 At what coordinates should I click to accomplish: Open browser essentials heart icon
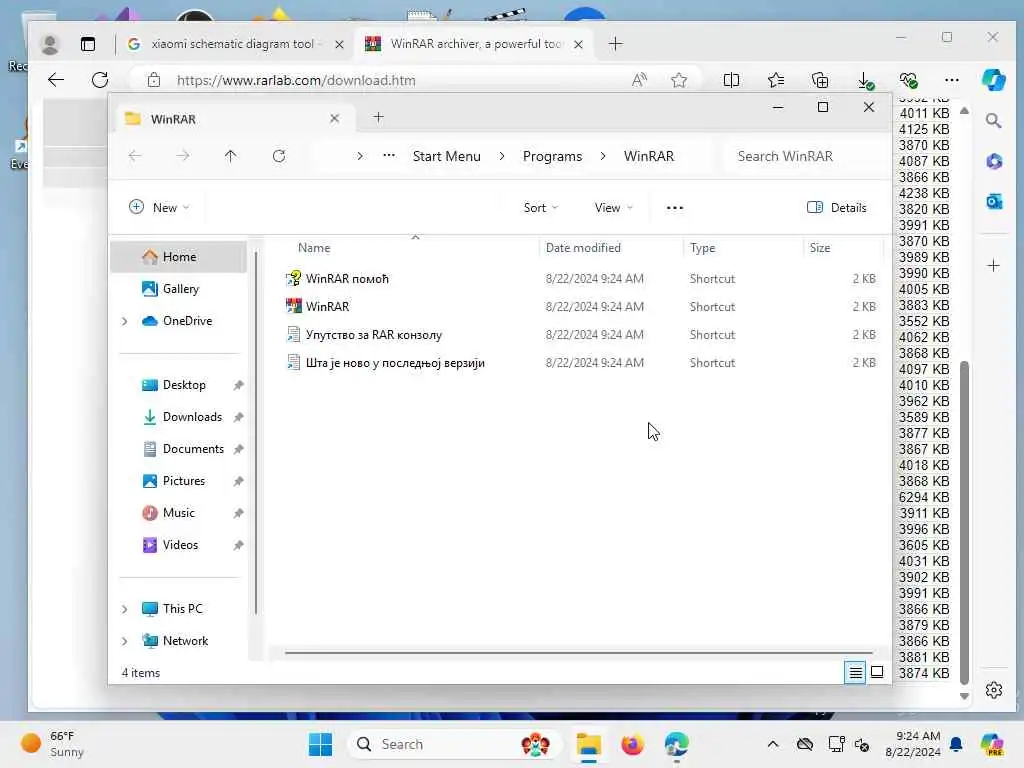pos(908,80)
